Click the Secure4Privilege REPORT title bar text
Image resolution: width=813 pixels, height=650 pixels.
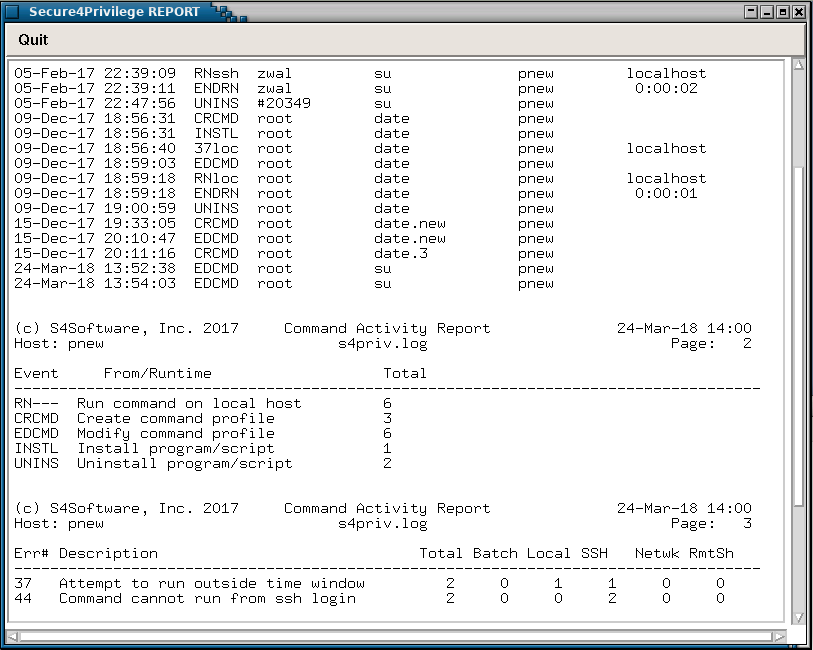tap(114, 12)
